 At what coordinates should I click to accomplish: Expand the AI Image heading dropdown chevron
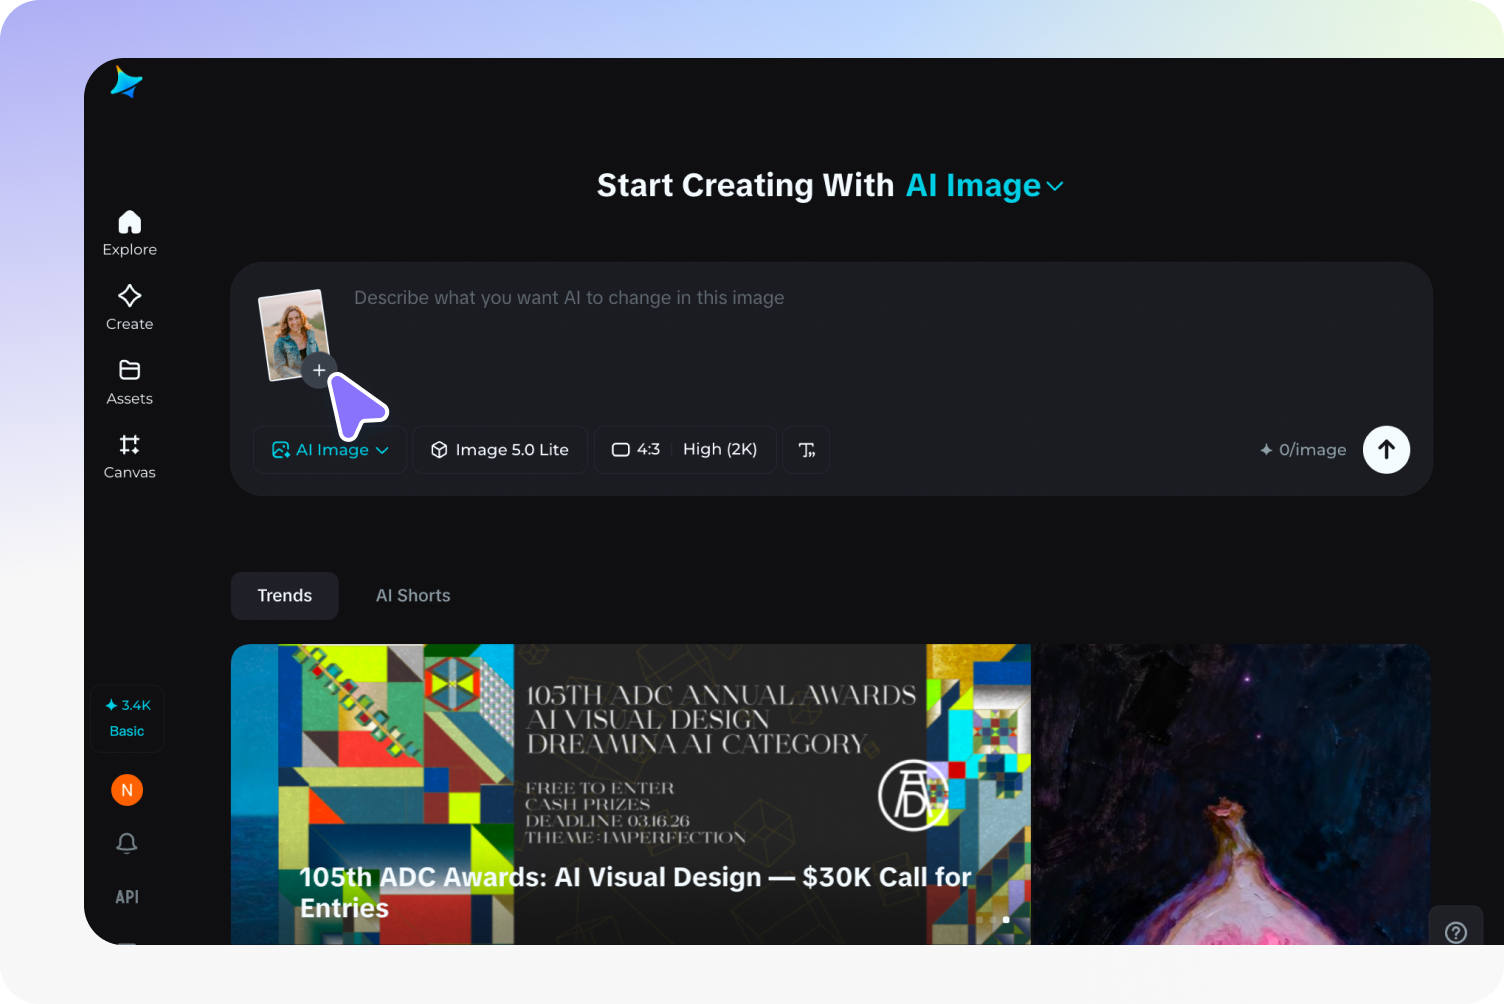pos(1055,186)
